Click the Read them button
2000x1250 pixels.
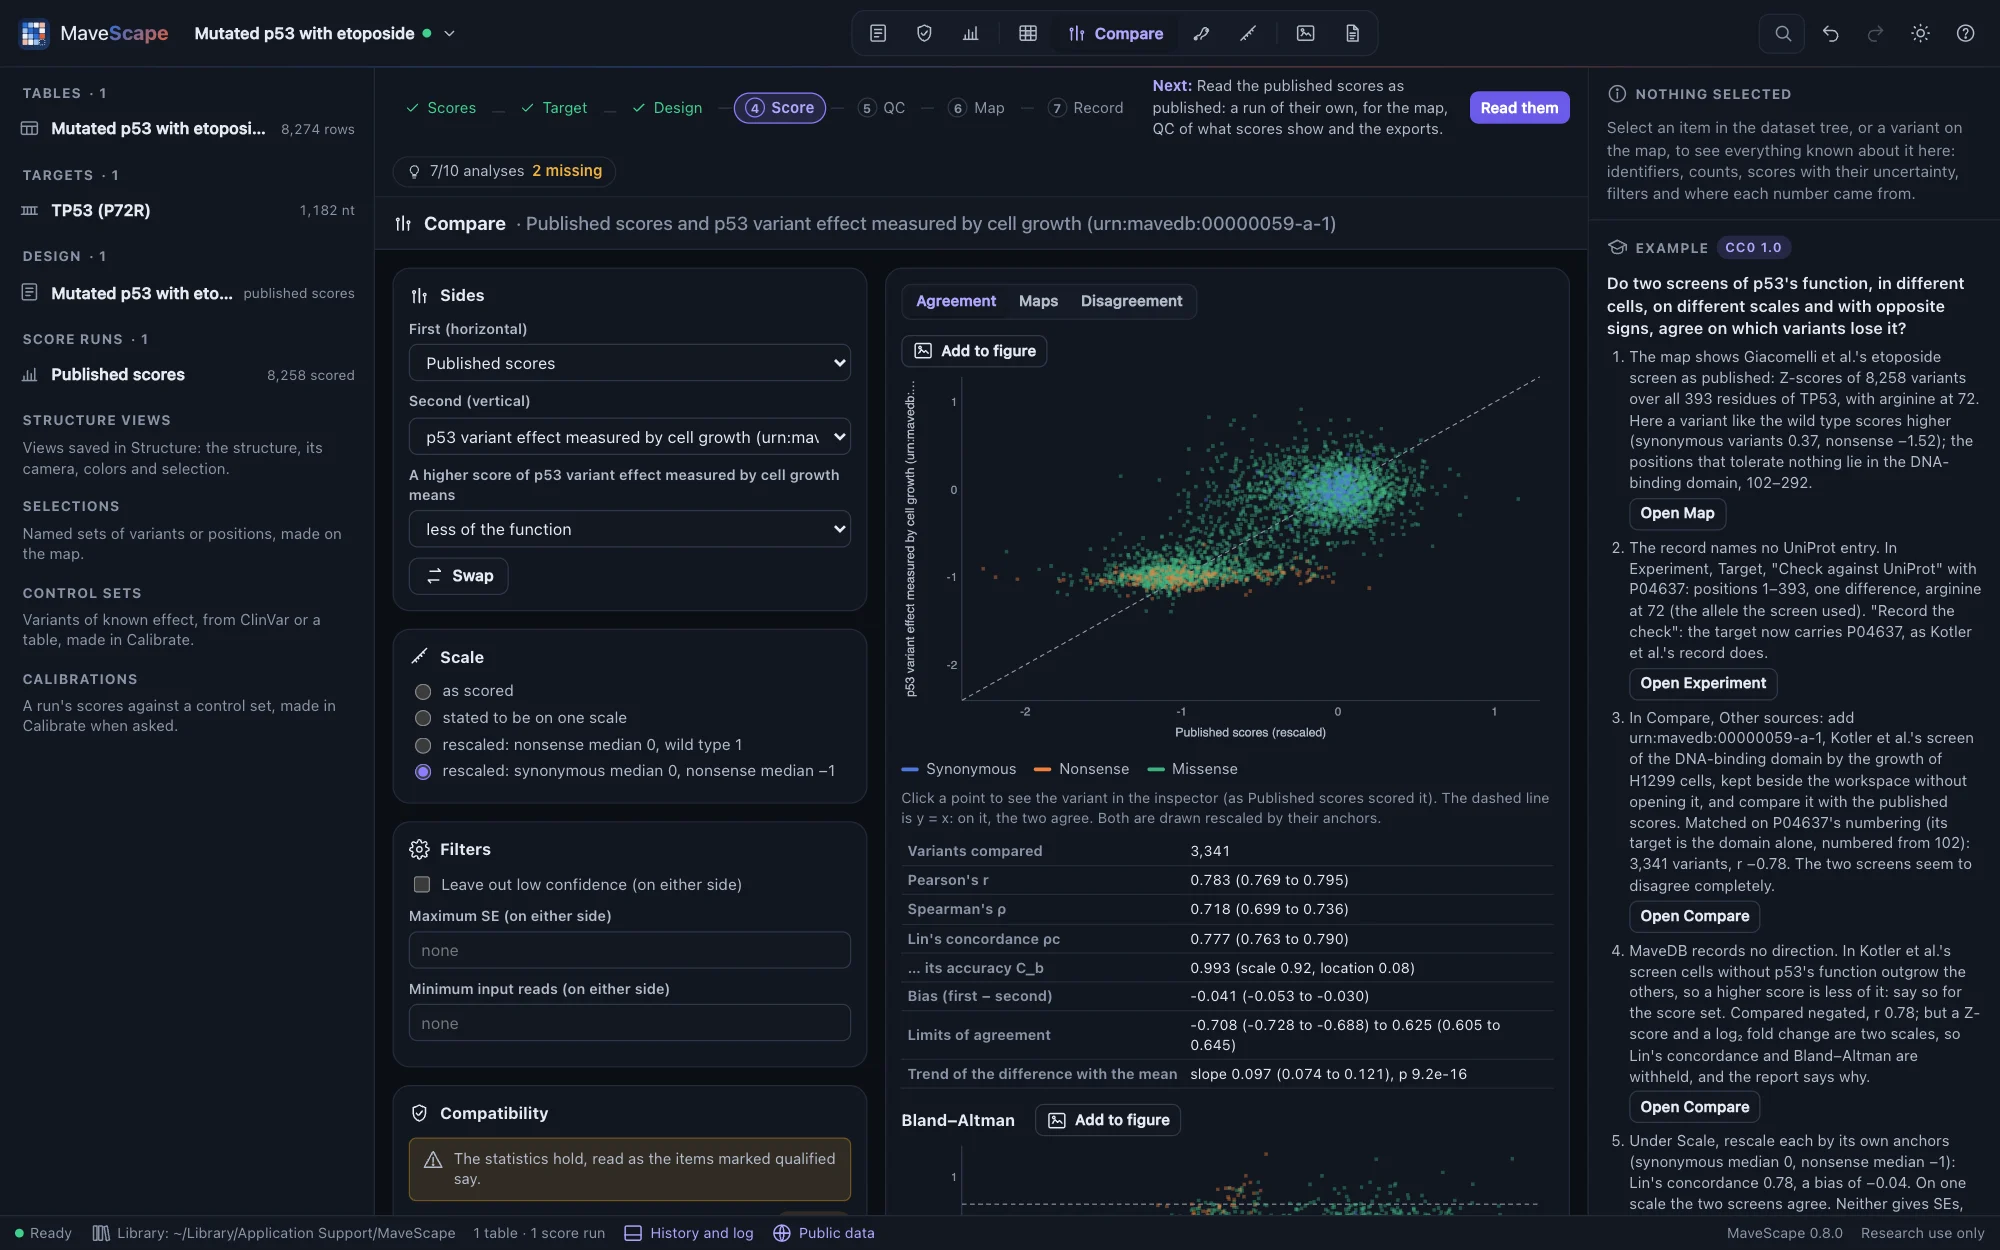(x=1519, y=108)
